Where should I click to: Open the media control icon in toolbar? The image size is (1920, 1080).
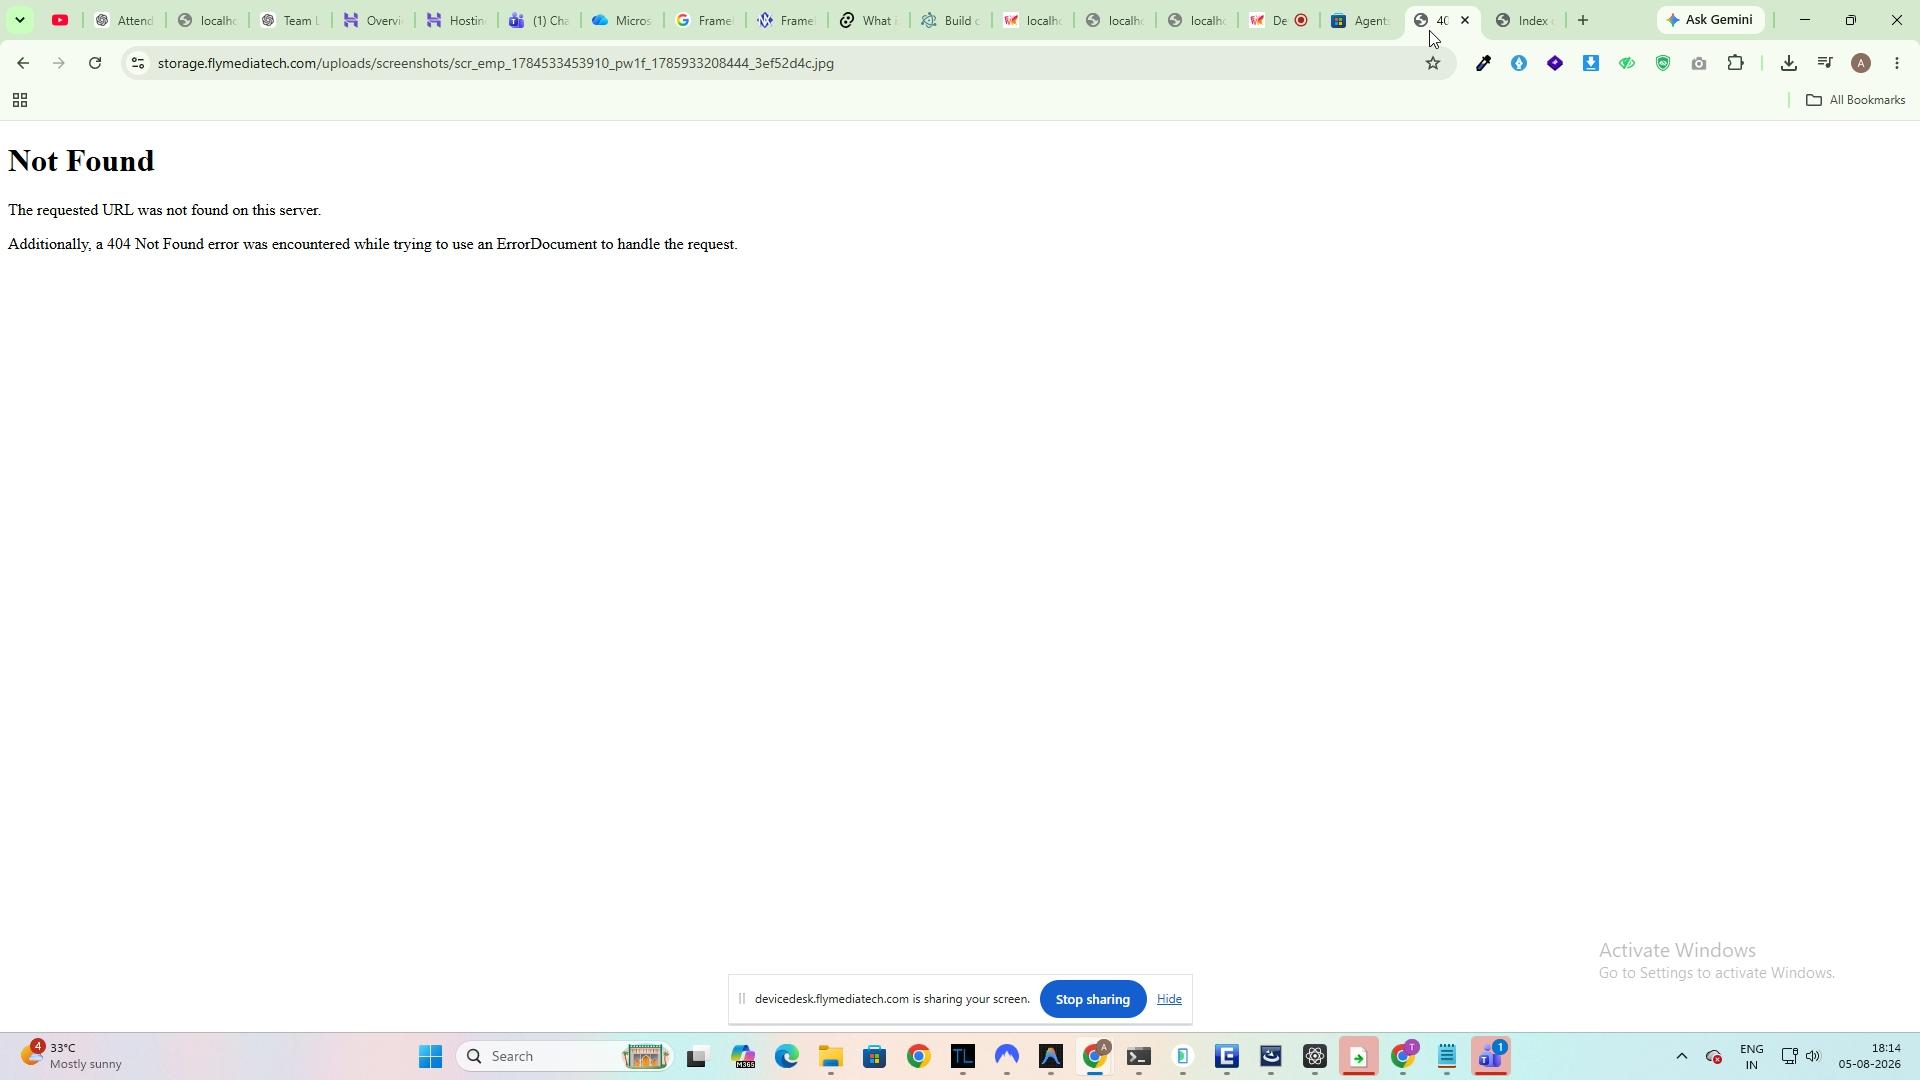click(1825, 63)
